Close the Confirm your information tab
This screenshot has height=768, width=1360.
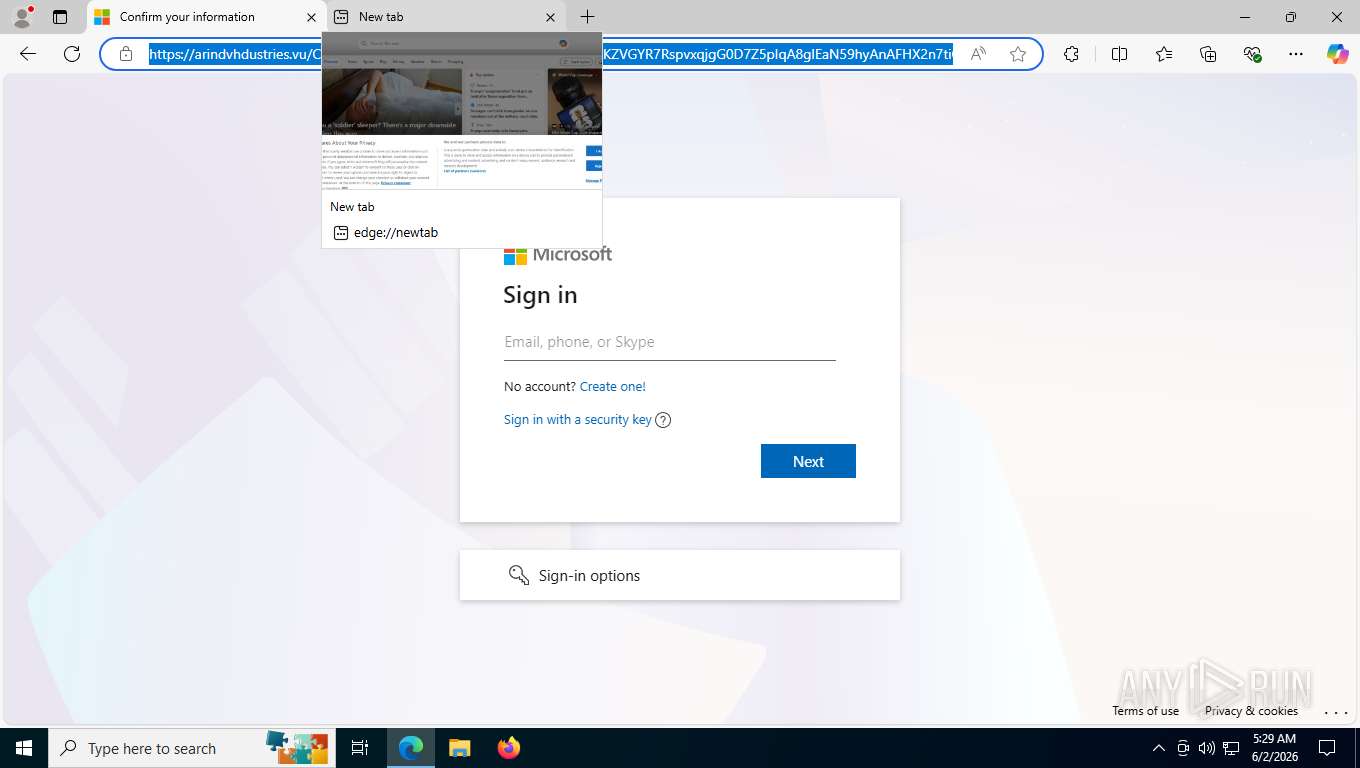311,17
